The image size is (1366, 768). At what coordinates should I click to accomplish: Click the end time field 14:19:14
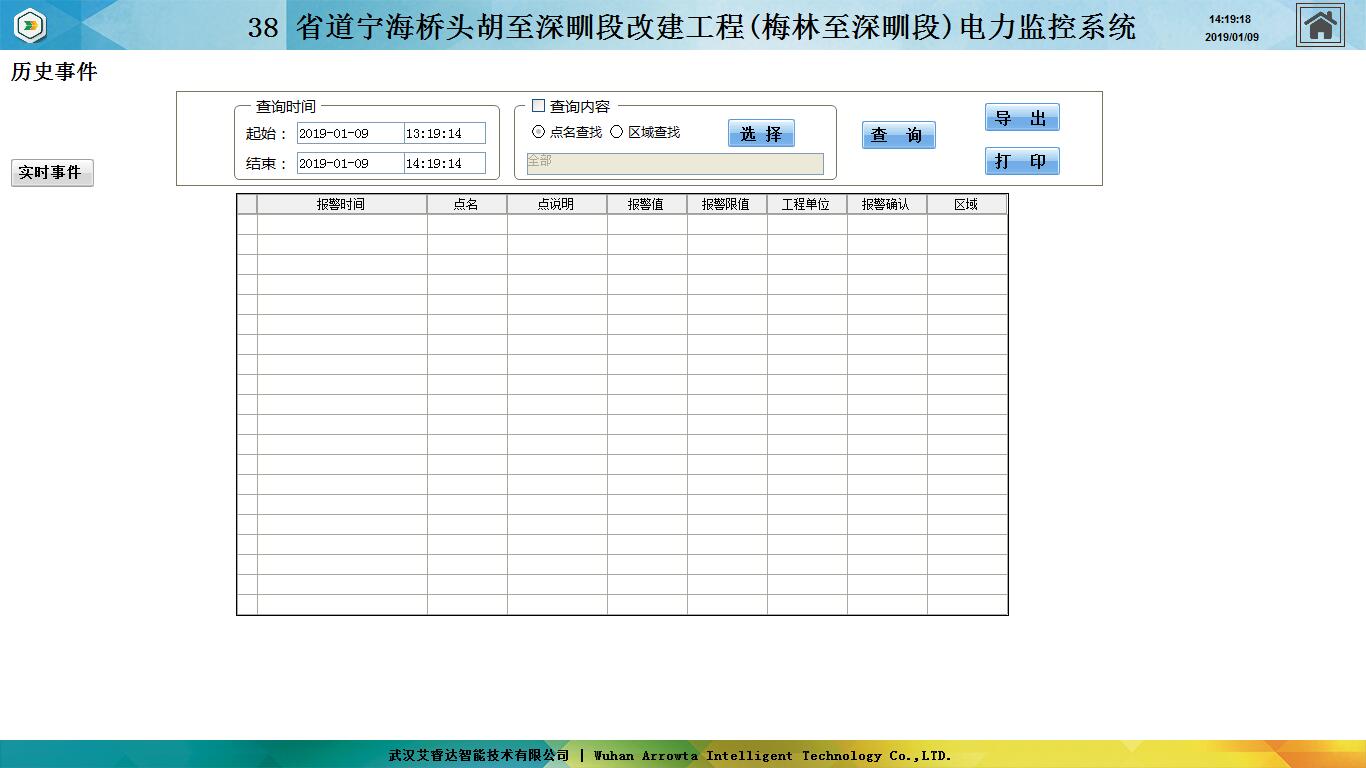click(x=444, y=163)
